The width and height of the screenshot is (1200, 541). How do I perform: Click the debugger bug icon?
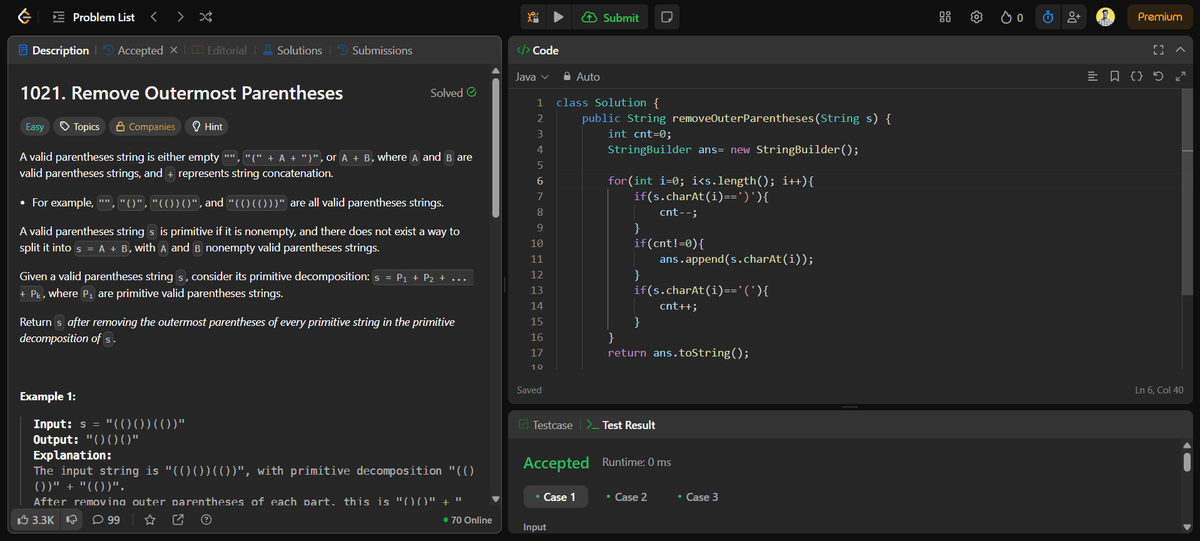pos(533,17)
